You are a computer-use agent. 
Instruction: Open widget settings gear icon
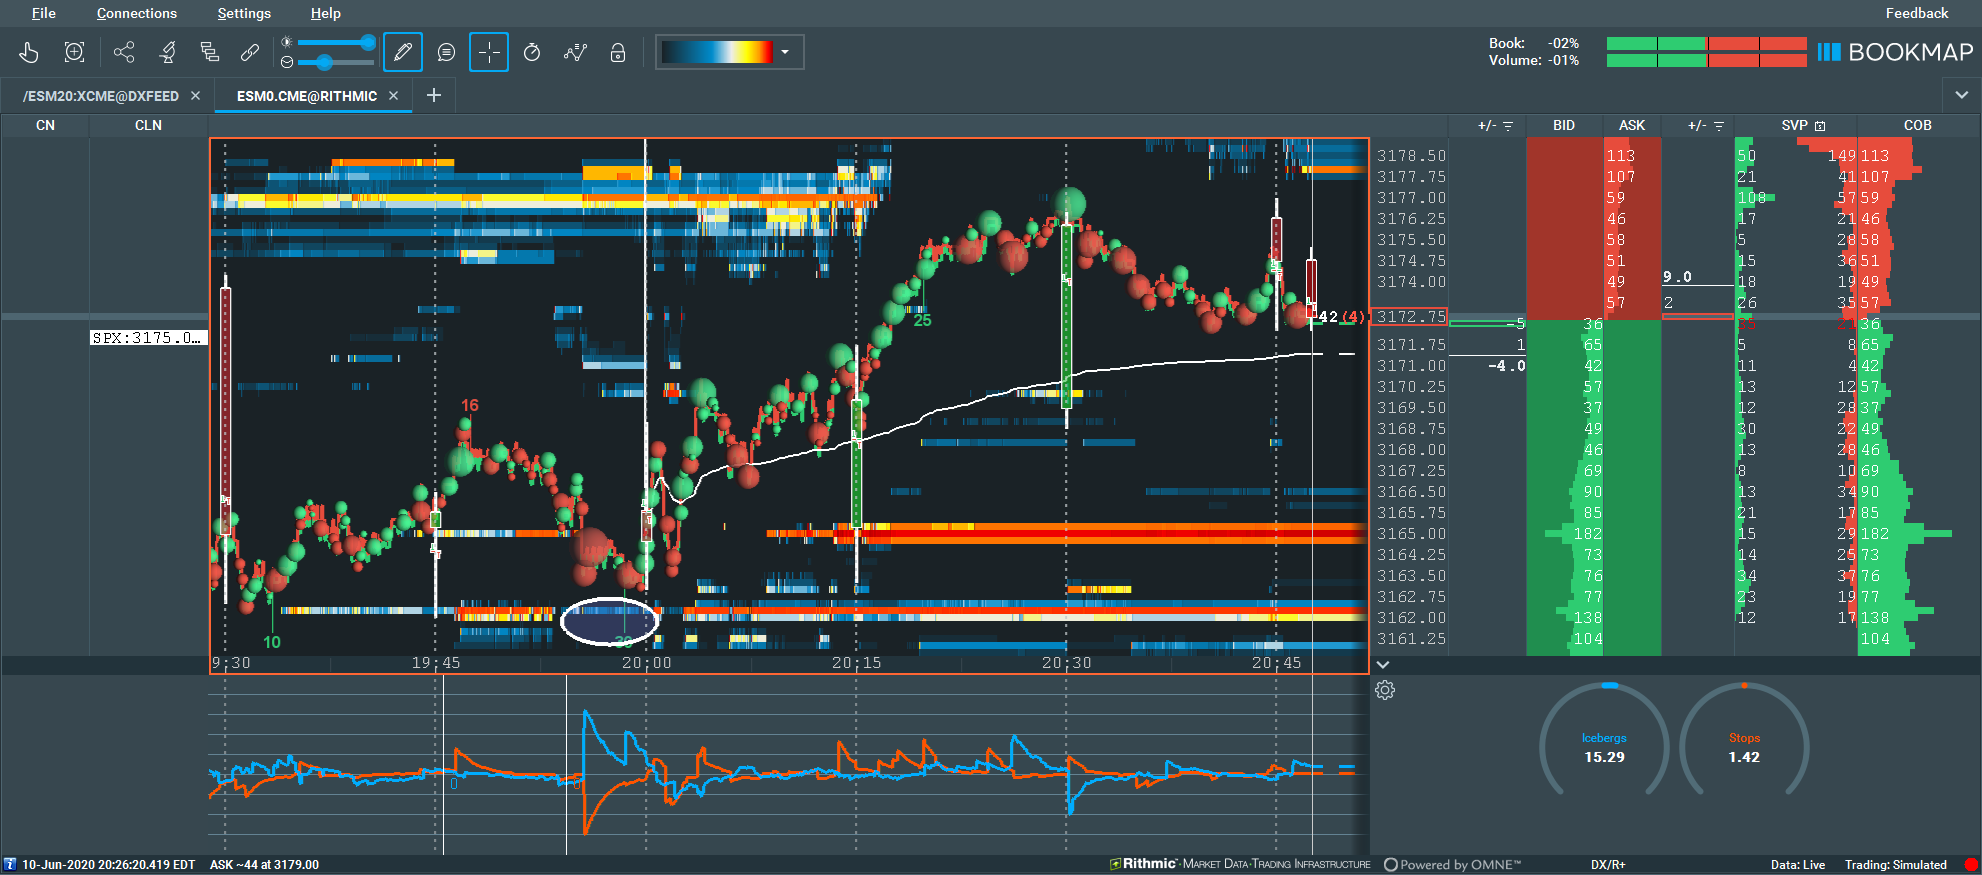pyautogui.click(x=1385, y=690)
